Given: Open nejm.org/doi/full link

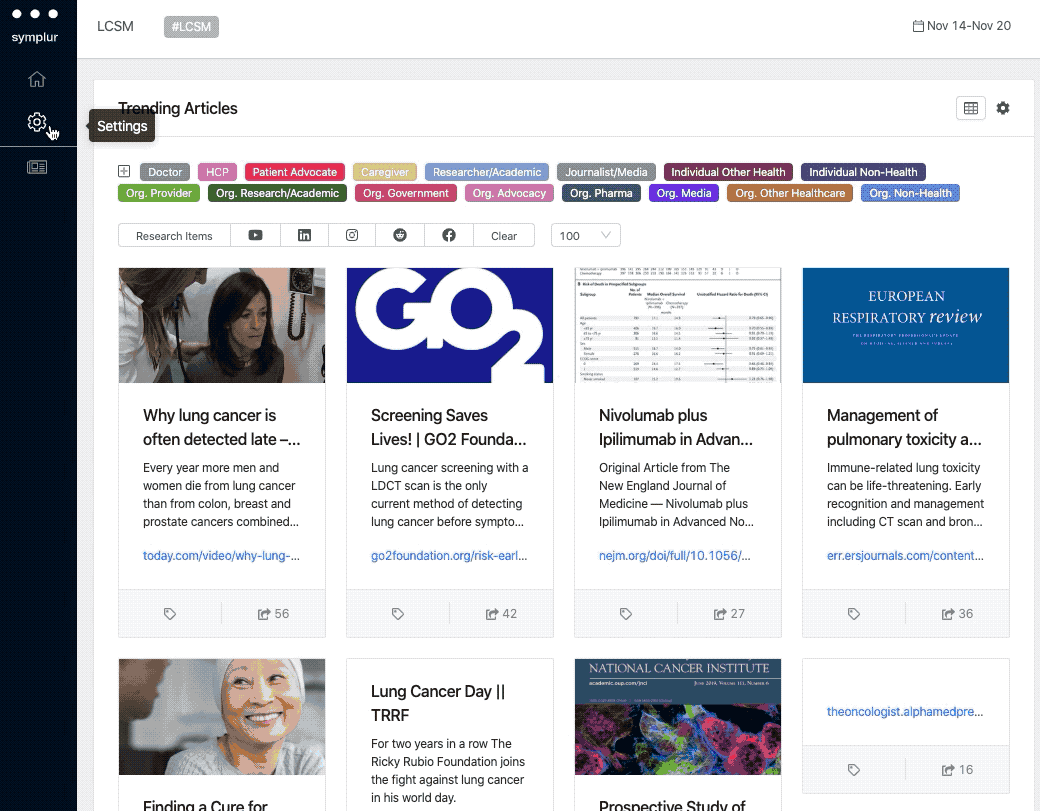Looking at the screenshot, I should (675, 556).
